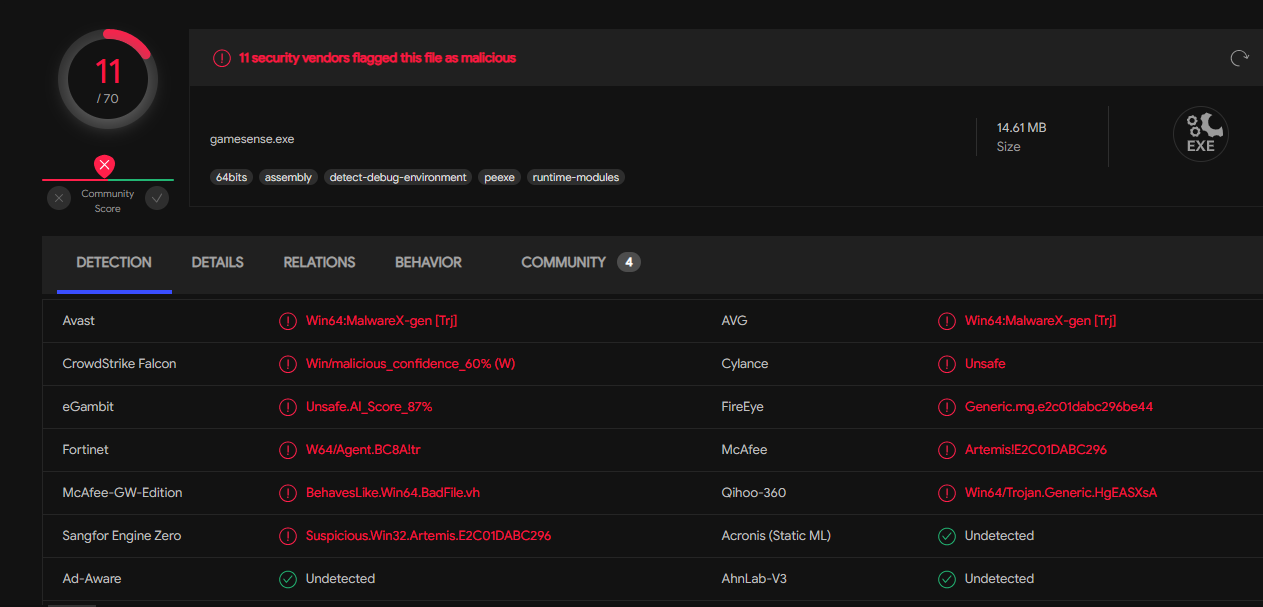Downvote with the community score X icon

tap(59, 198)
